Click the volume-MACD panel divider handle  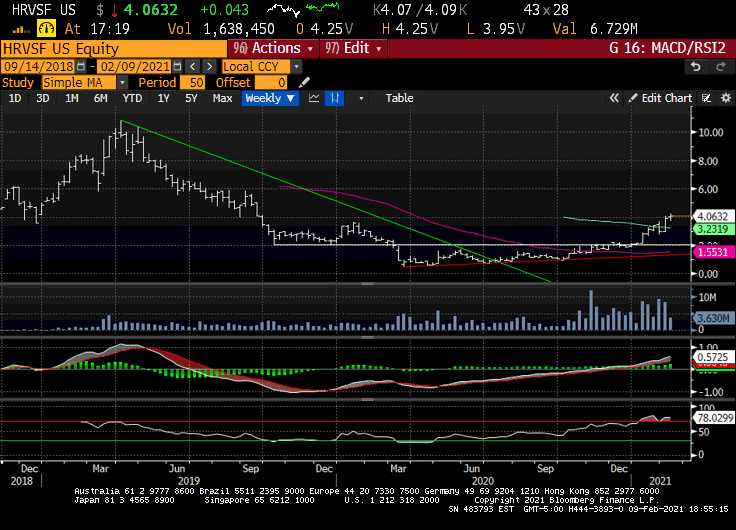point(368,337)
